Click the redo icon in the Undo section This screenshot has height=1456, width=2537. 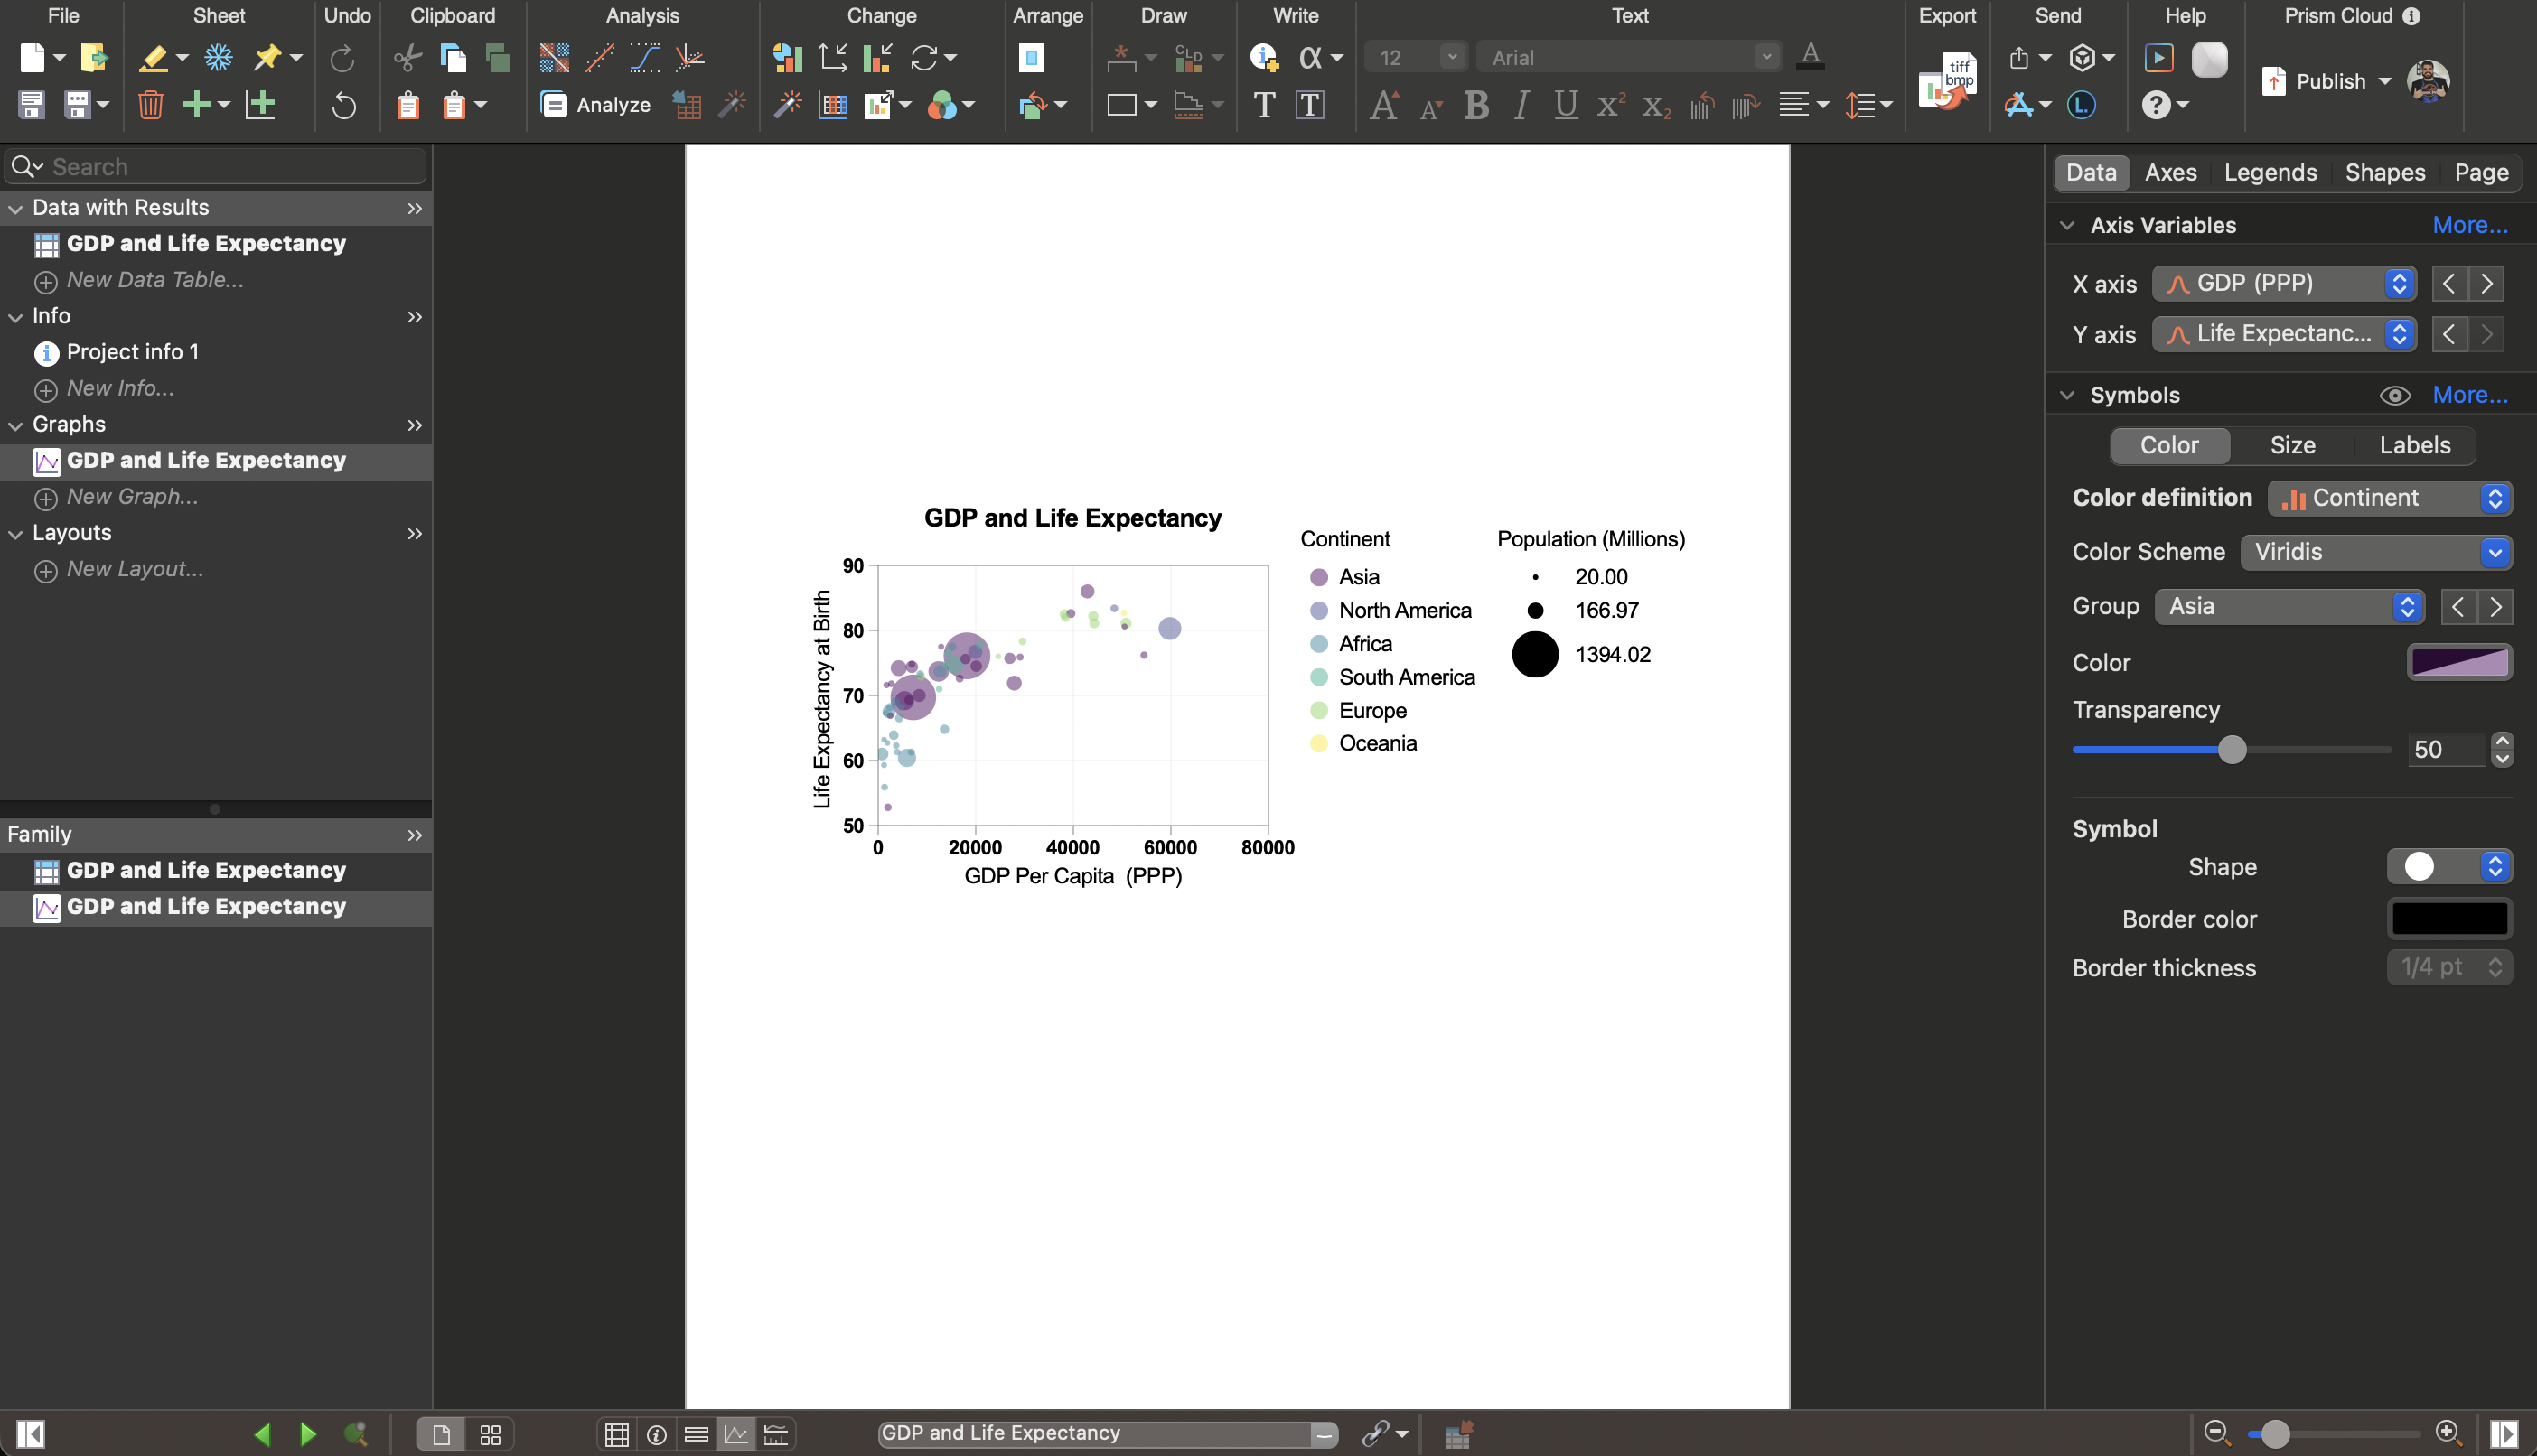point(343,58)
